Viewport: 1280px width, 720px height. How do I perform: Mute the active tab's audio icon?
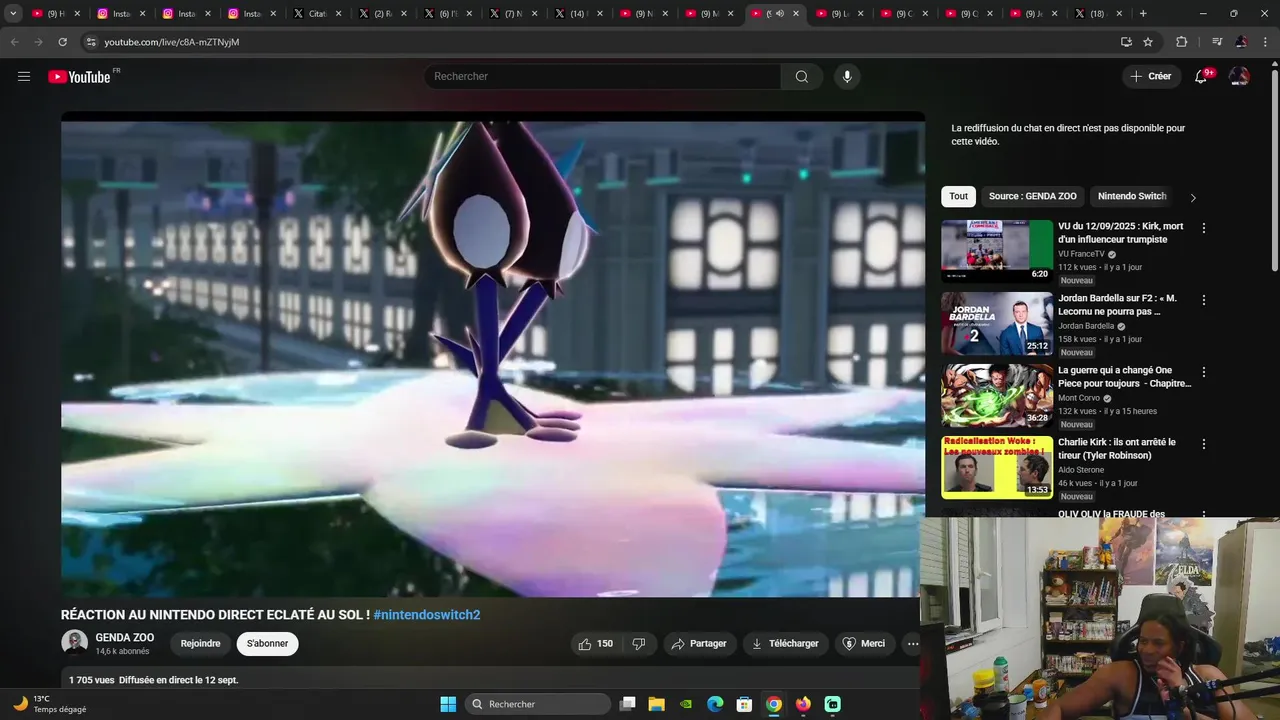click(x=780, y=14)
